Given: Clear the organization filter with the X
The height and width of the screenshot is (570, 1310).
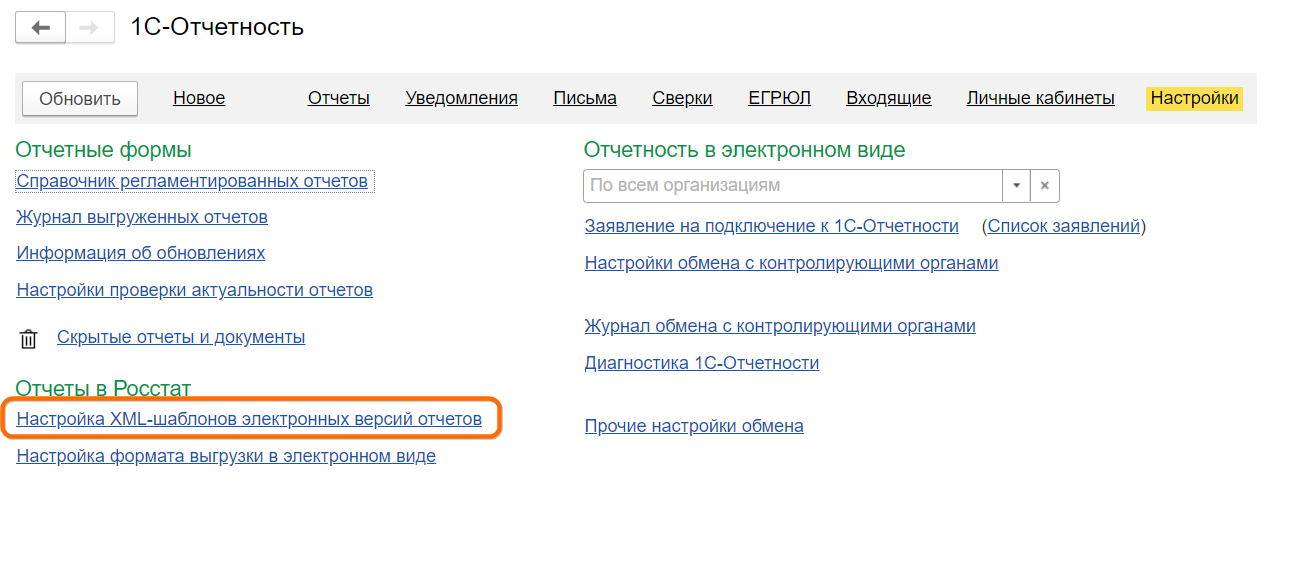Looking at the screenshot, I should [x=1045, y=186].
